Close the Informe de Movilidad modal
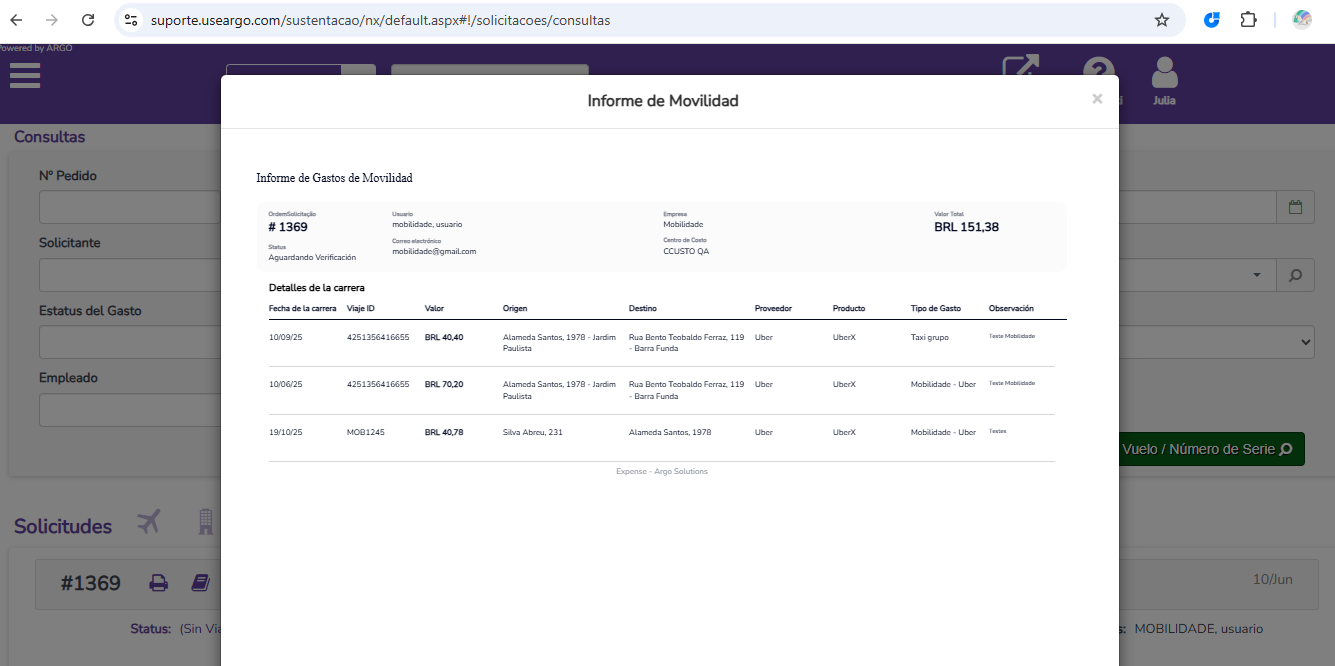Viewport: 1335px width, 666px height. [x=1097, y=99]
